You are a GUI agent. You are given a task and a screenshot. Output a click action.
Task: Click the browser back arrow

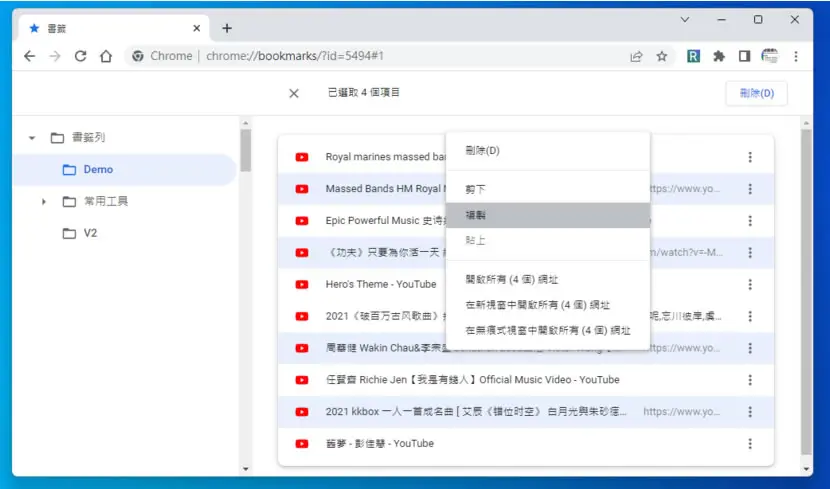30,56
